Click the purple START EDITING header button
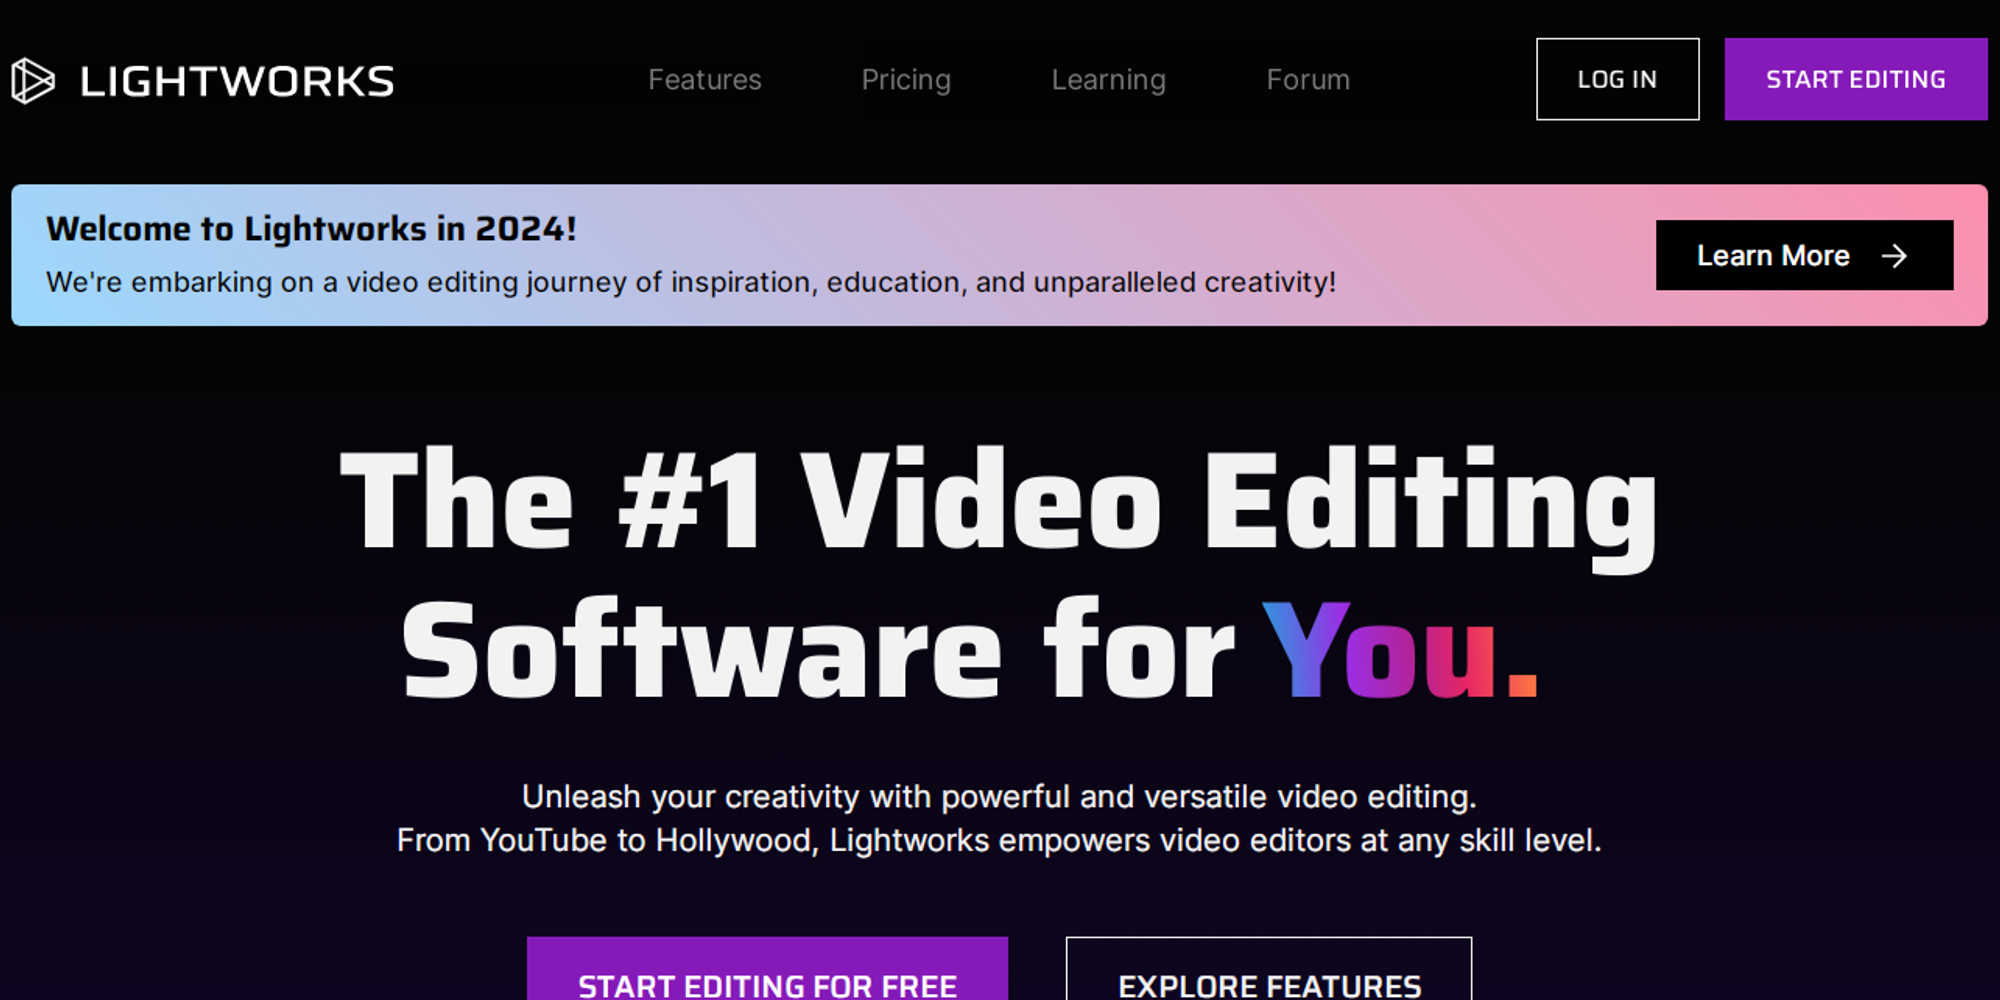Image resolution: width=2000 pixels, height=1000 pixels. point(1855,79)
